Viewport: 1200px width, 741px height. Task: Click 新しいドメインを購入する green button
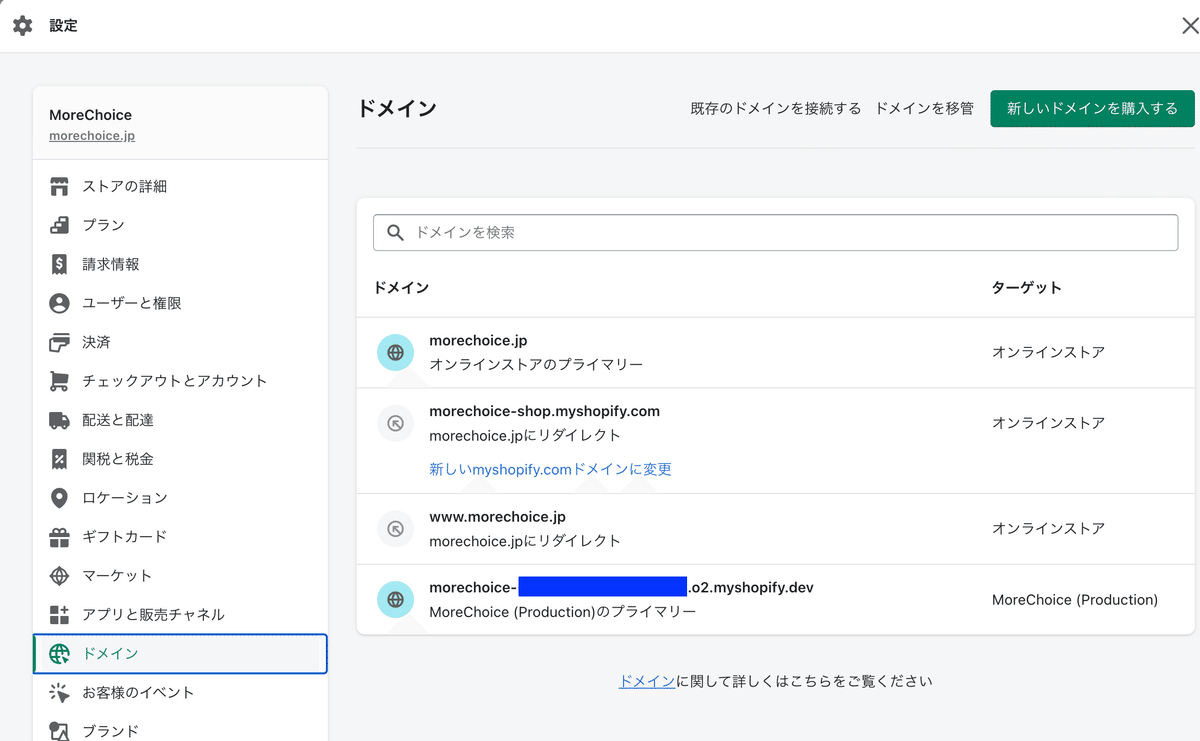tap(1092, 108)
